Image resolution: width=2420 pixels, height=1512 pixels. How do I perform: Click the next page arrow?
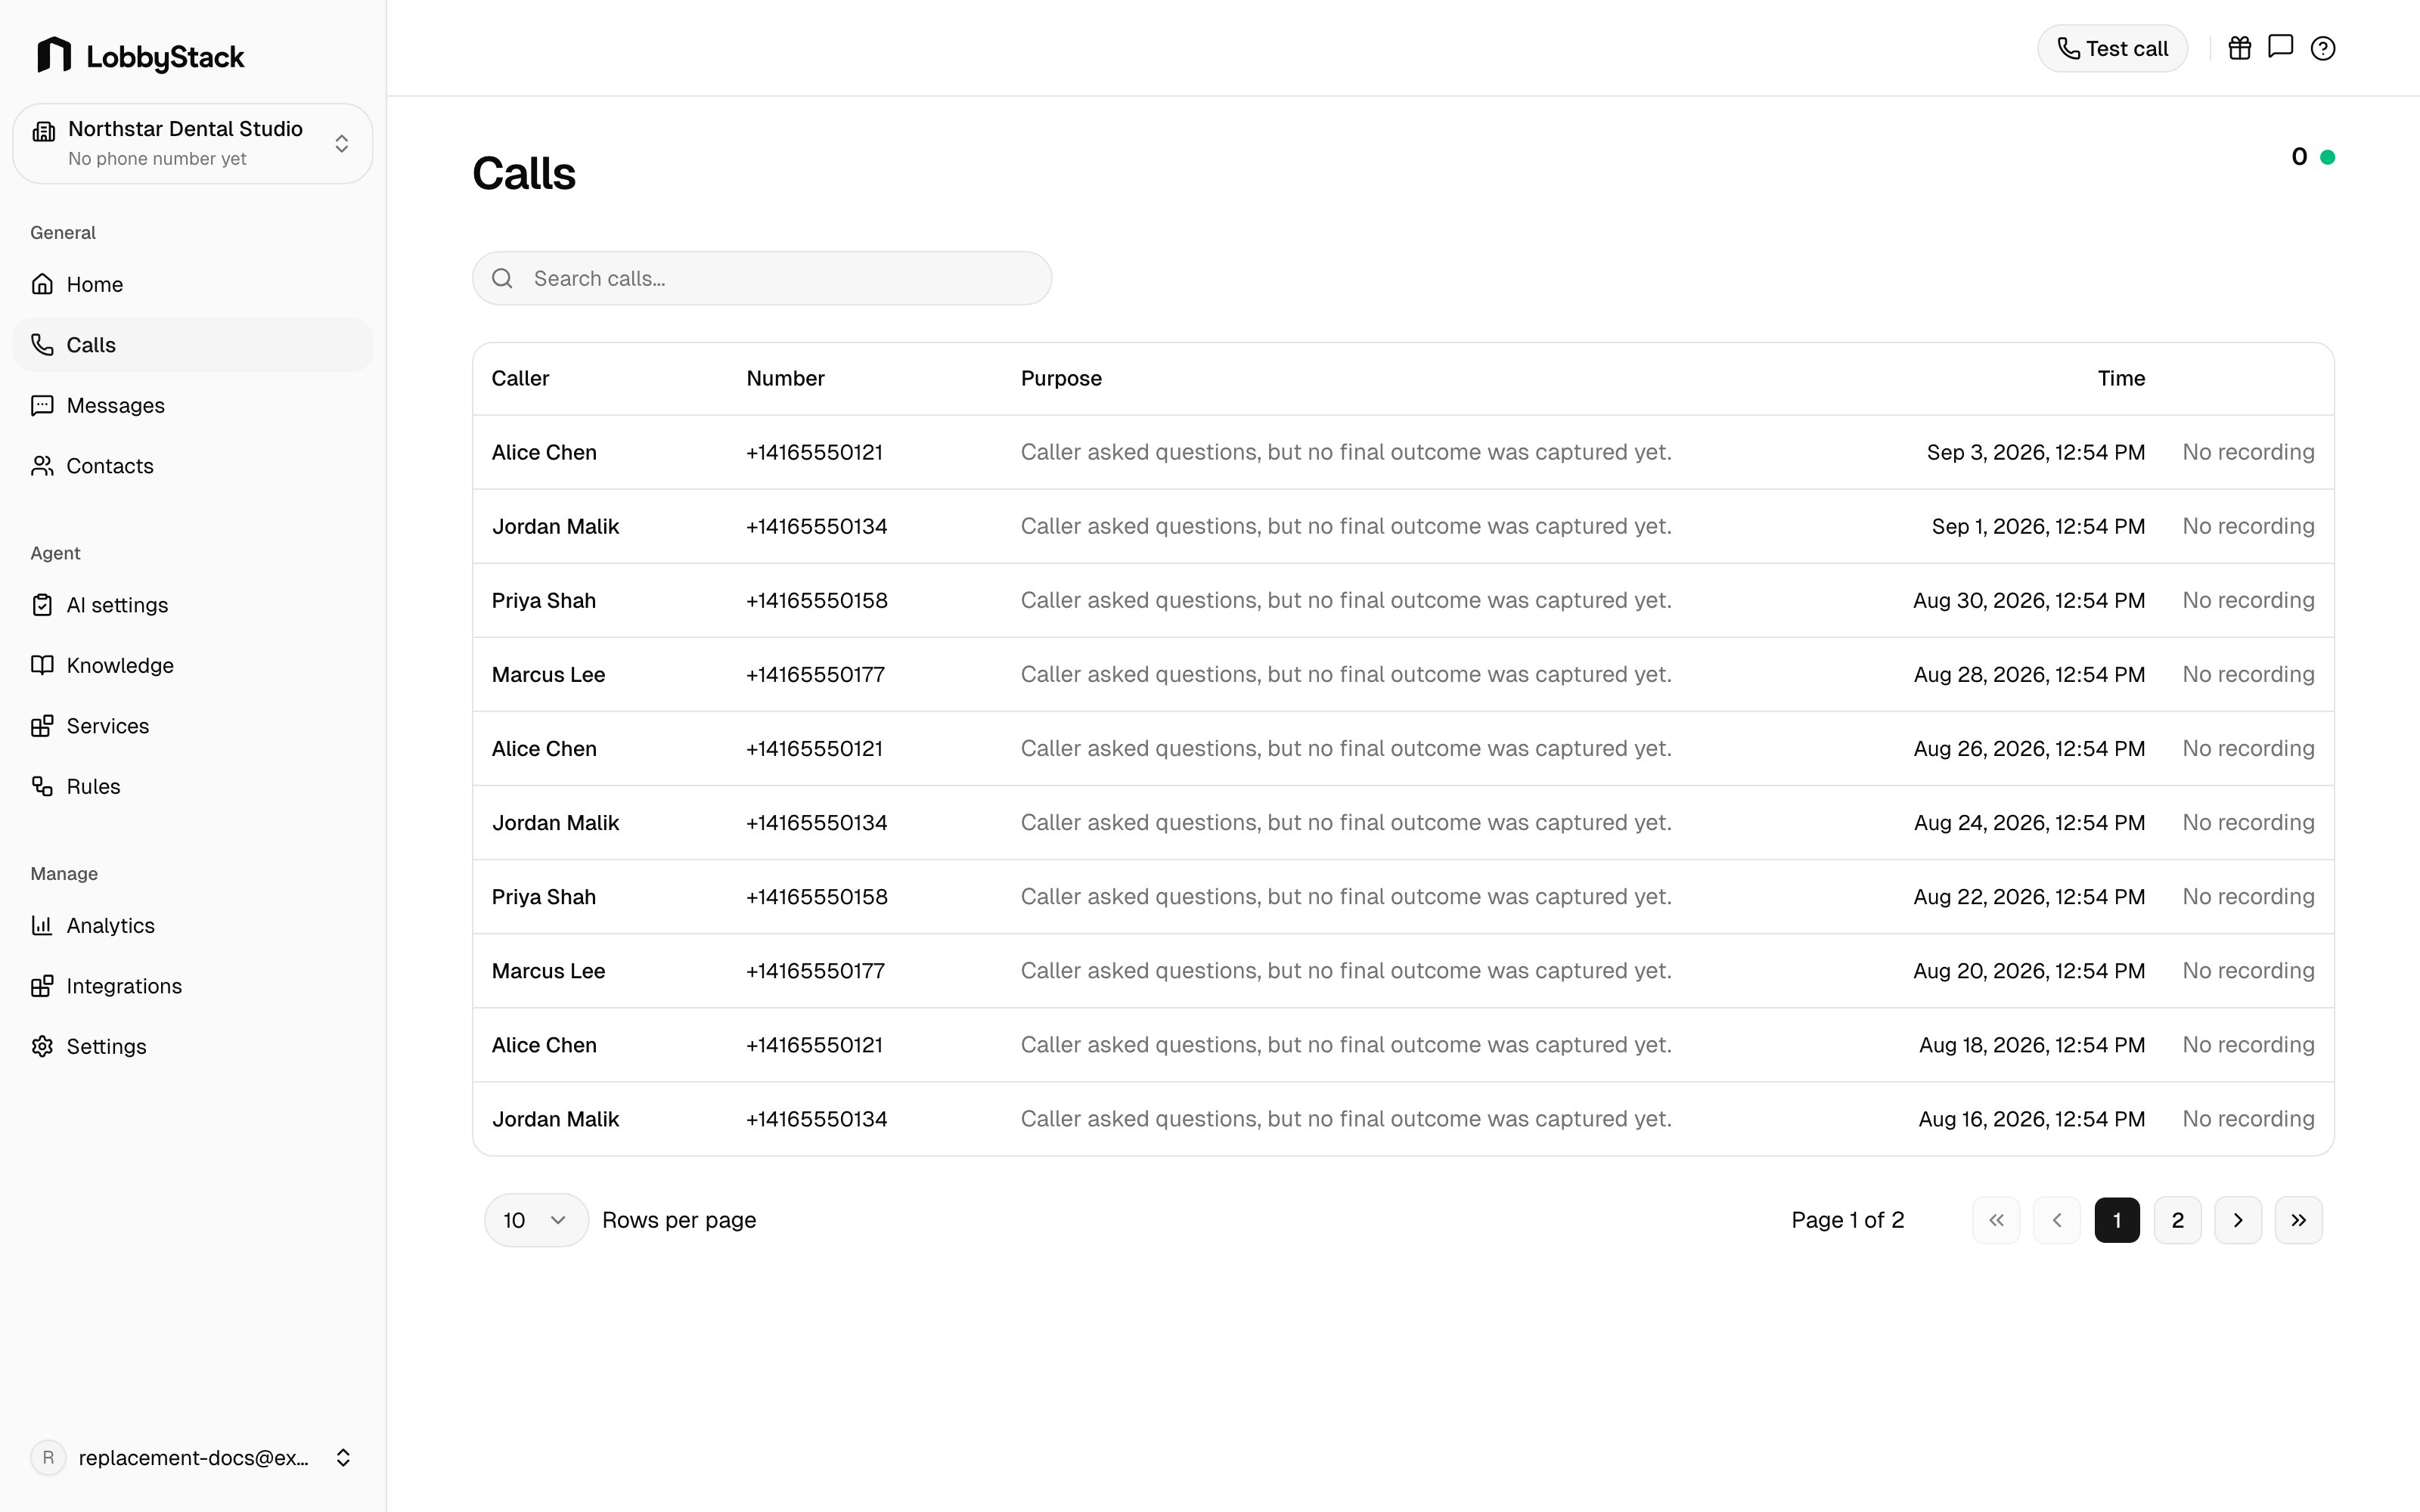point(2238,1220)
